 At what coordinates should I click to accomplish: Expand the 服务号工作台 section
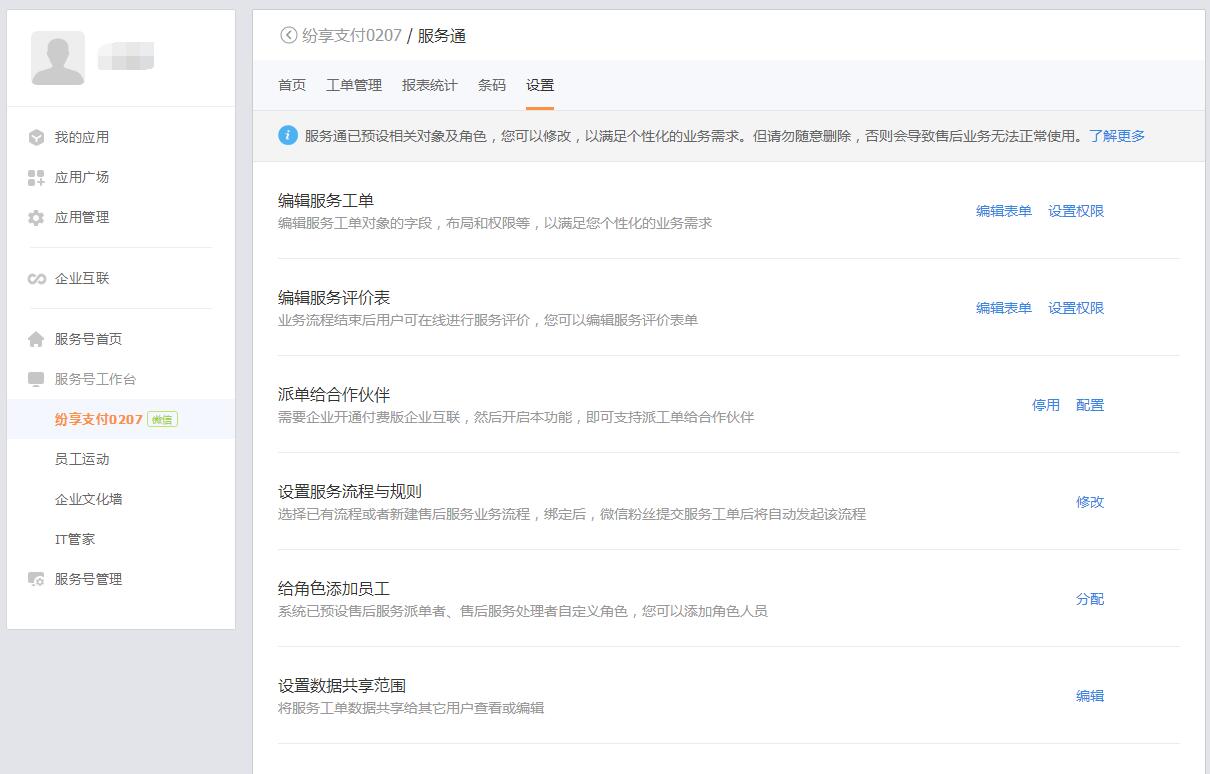coord(95,380)
